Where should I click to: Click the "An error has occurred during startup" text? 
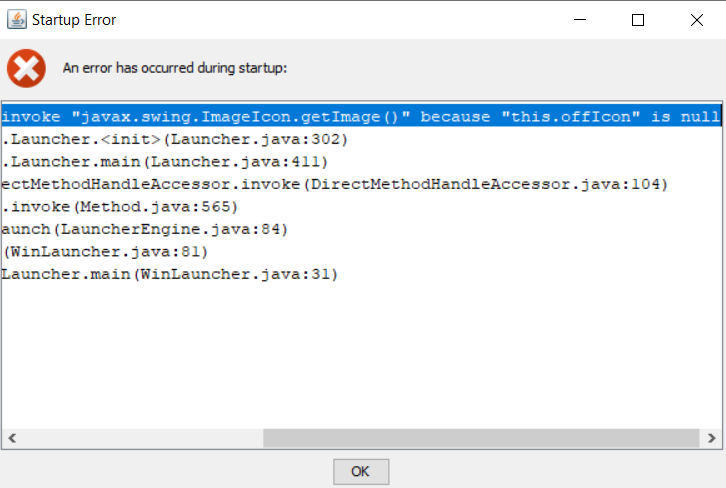175,68
